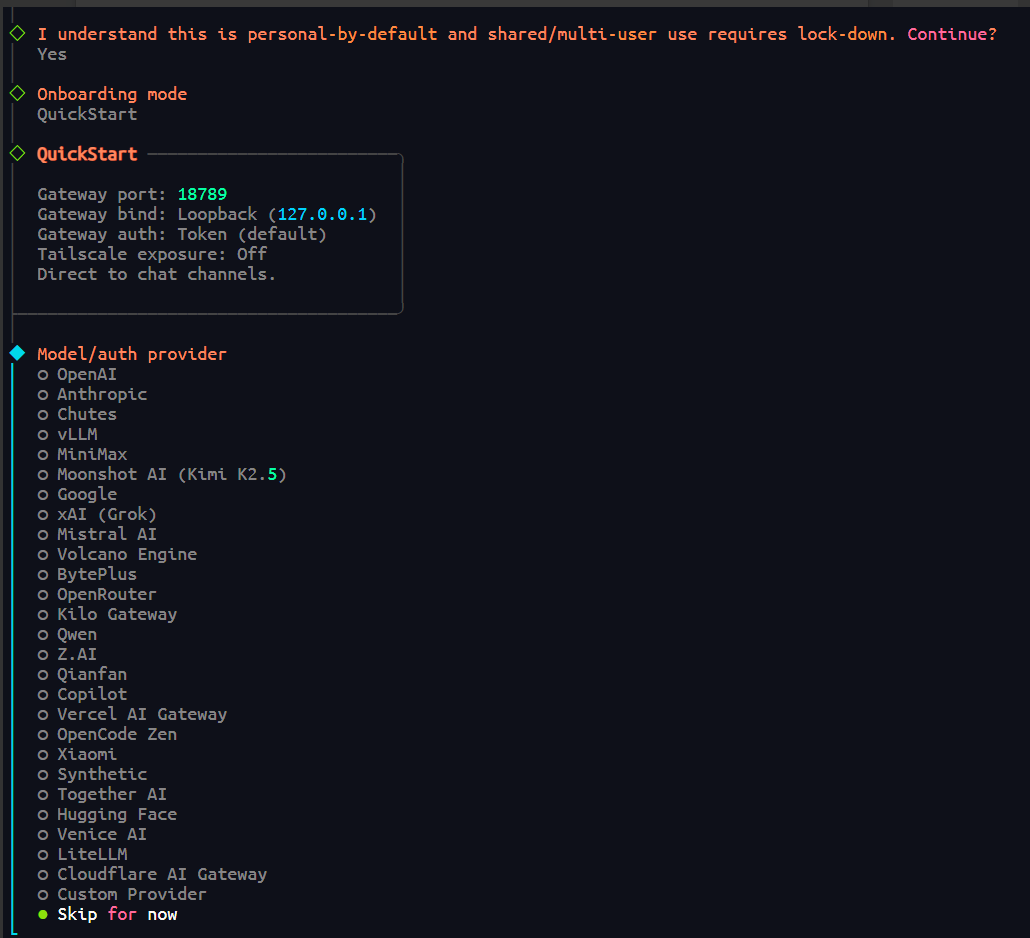Click the Tailscale exposure: Off line
The height and width of the screenshot is (938, 1030).
tap(152, 254)
